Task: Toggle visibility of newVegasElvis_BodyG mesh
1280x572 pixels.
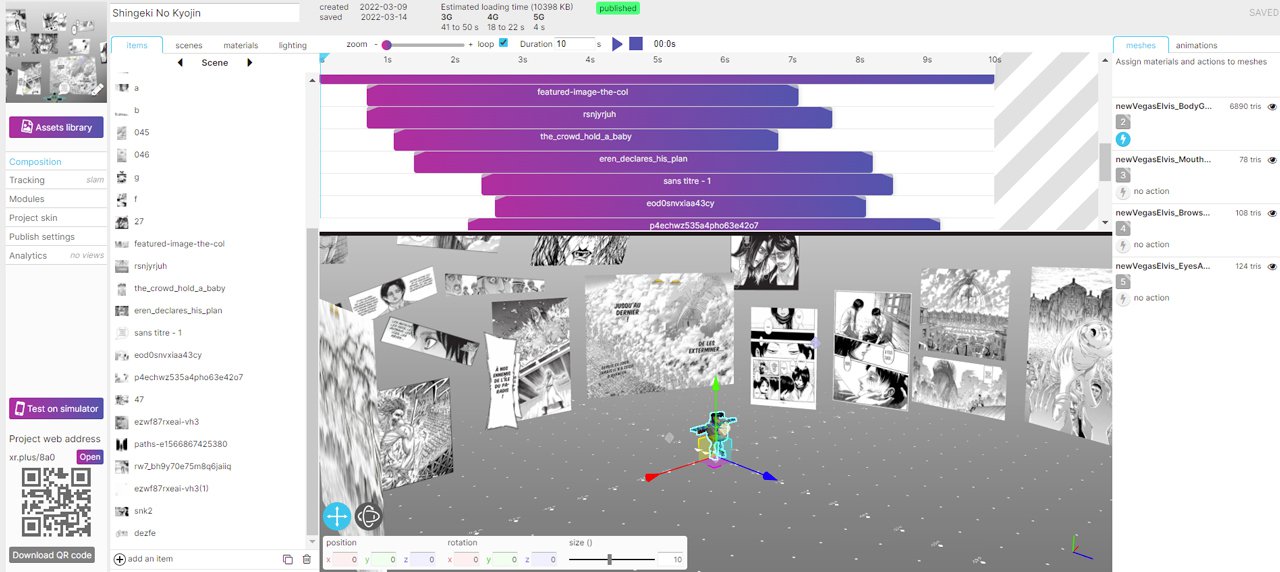Action: 1273,106
